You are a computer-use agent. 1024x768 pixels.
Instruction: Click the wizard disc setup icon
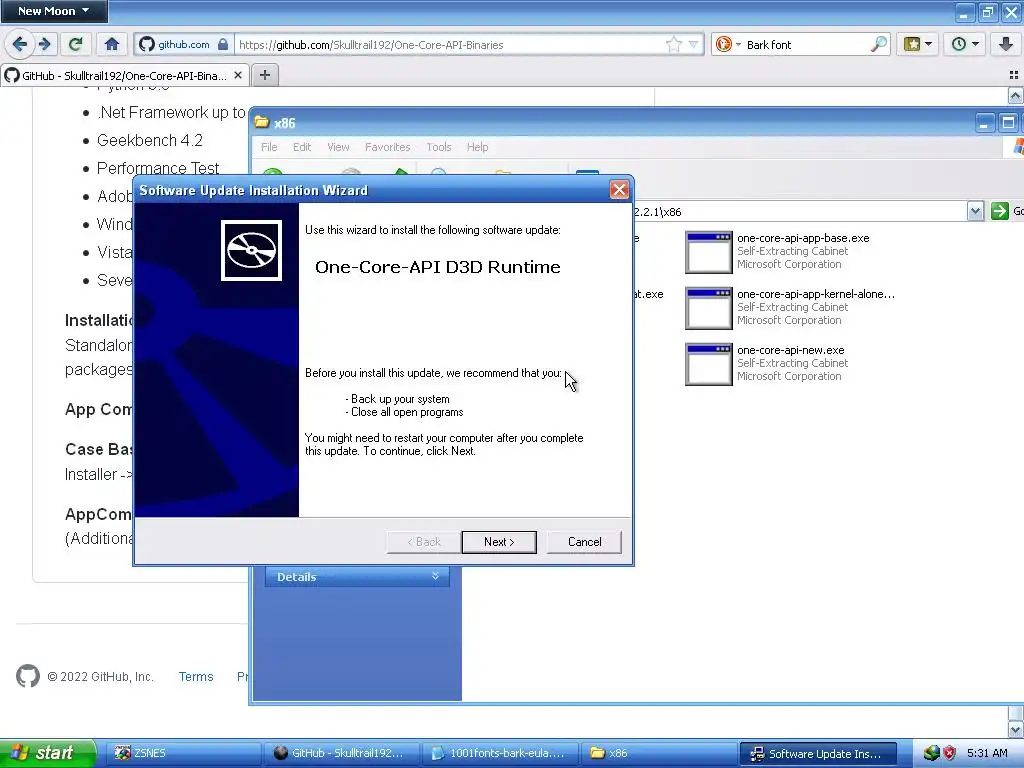pos(251,250)
